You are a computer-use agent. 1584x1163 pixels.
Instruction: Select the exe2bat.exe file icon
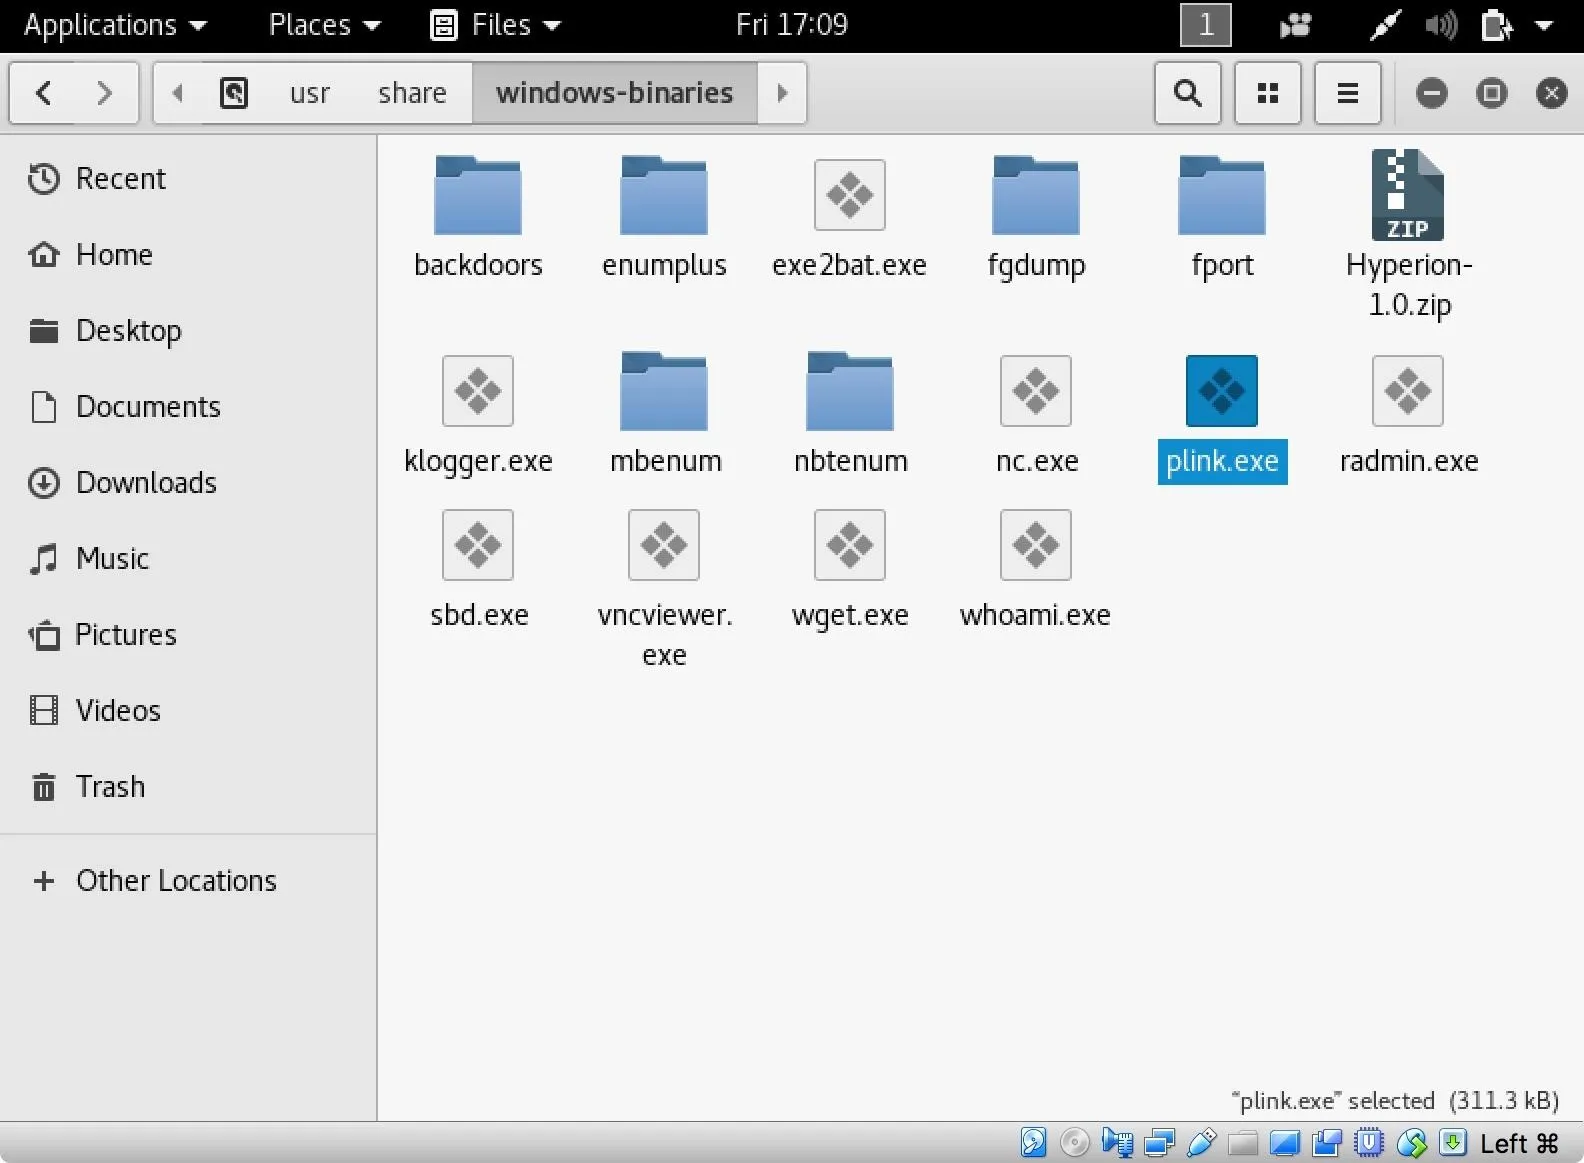tap(850, 195)
